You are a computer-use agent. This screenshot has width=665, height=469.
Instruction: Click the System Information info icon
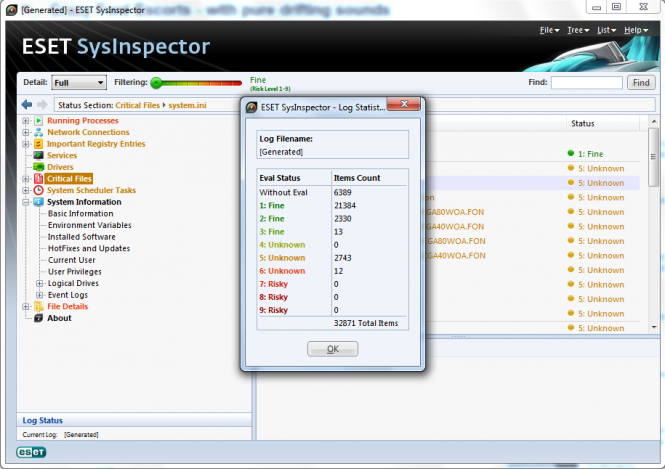point(39,202)
